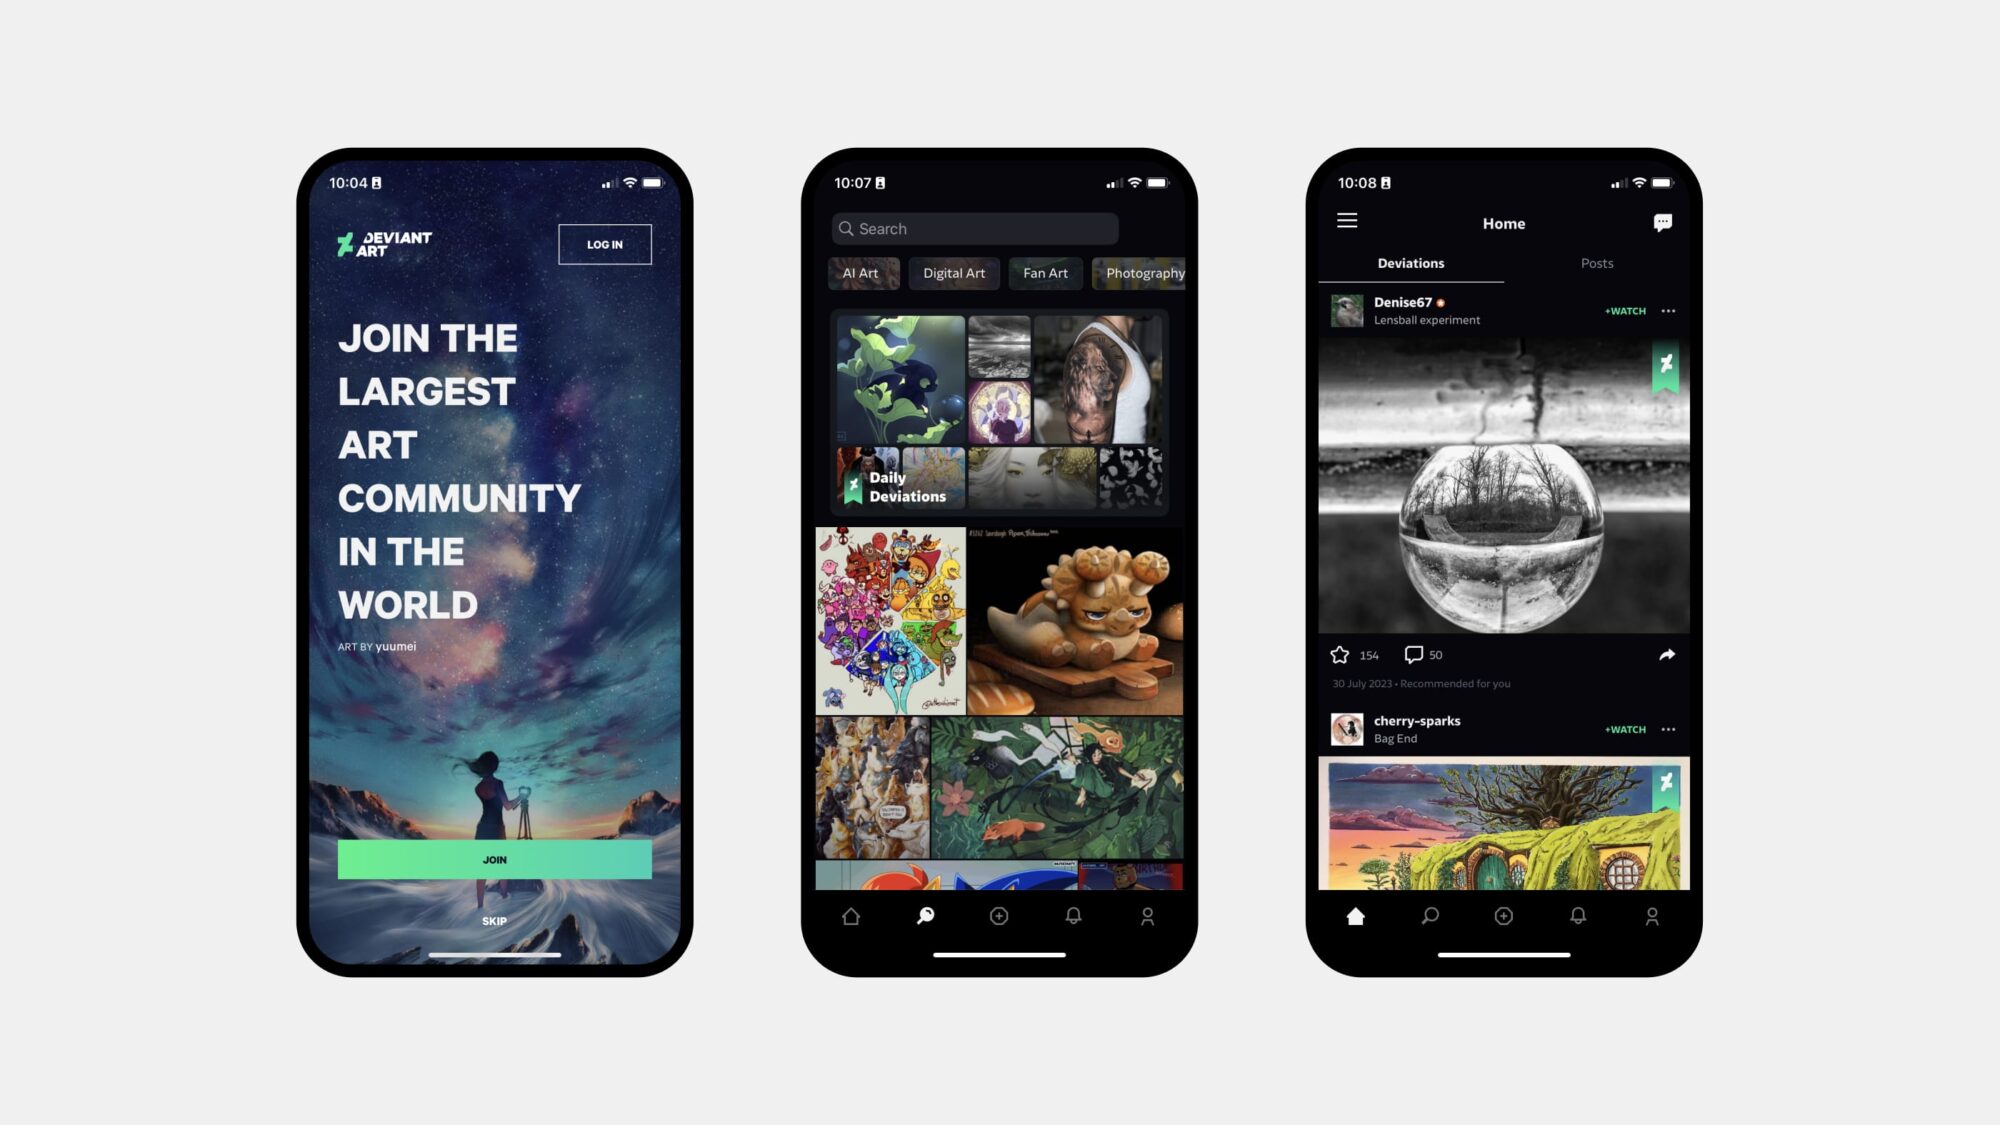Expand the options menu for Denise67 post
This screenshot has height=1125, width=2000.
pyautogui.click(x=1669, y=310)
